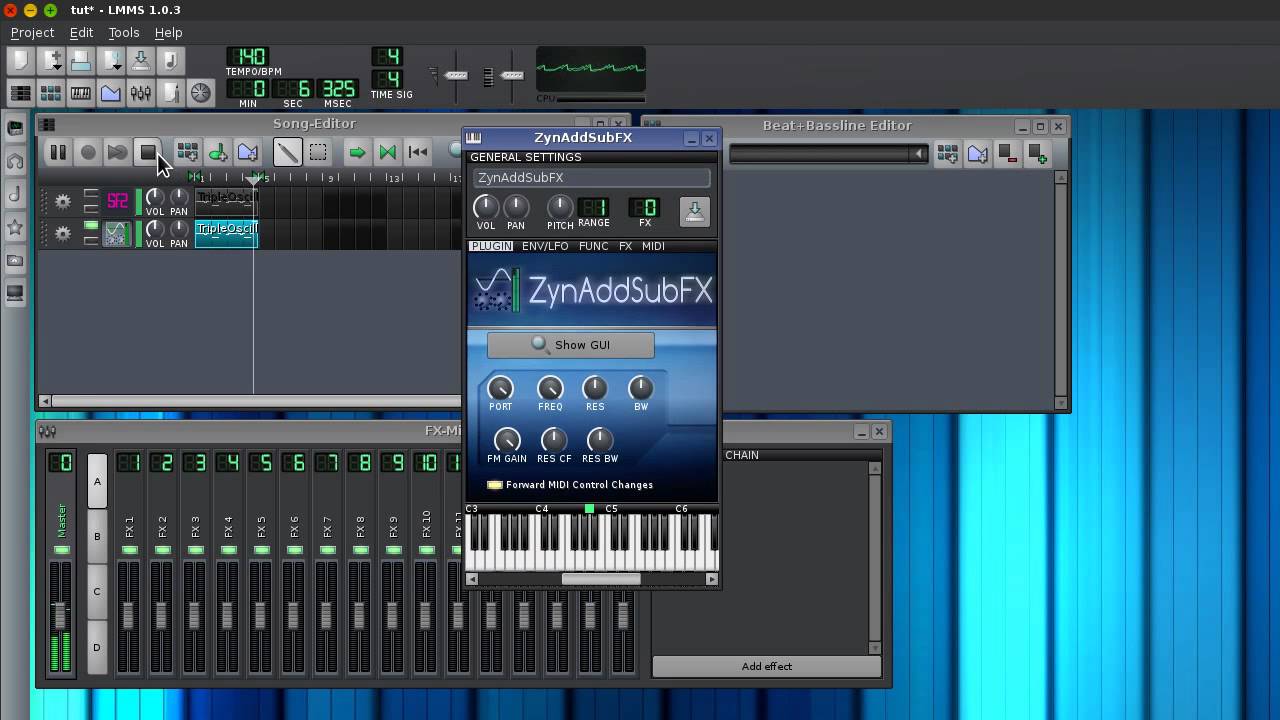Open gear menu for the TripleOscillator track
This screenshot has width=1280, height=720.
(63, 234)
